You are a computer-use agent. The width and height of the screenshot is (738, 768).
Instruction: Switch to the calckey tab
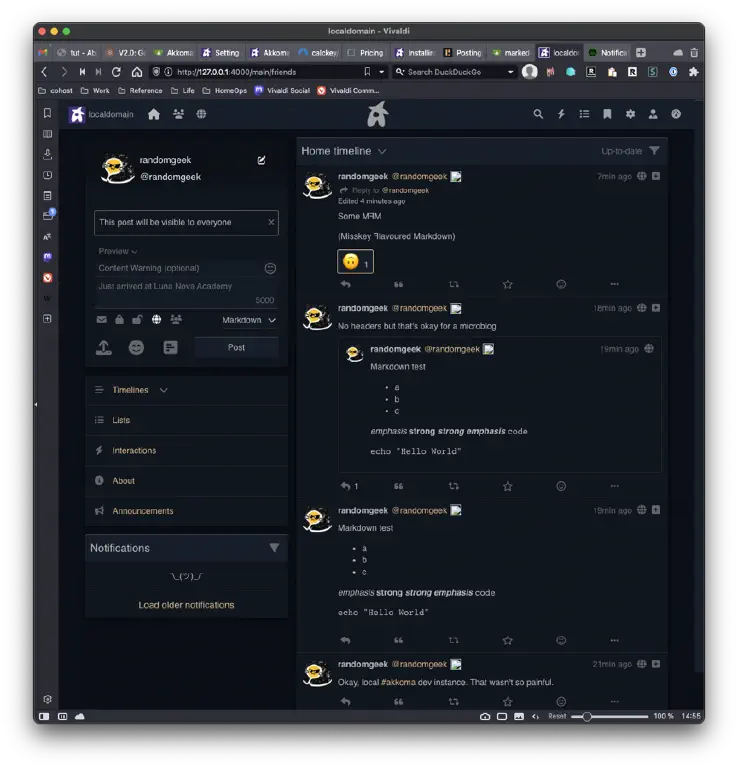[318, 53]
